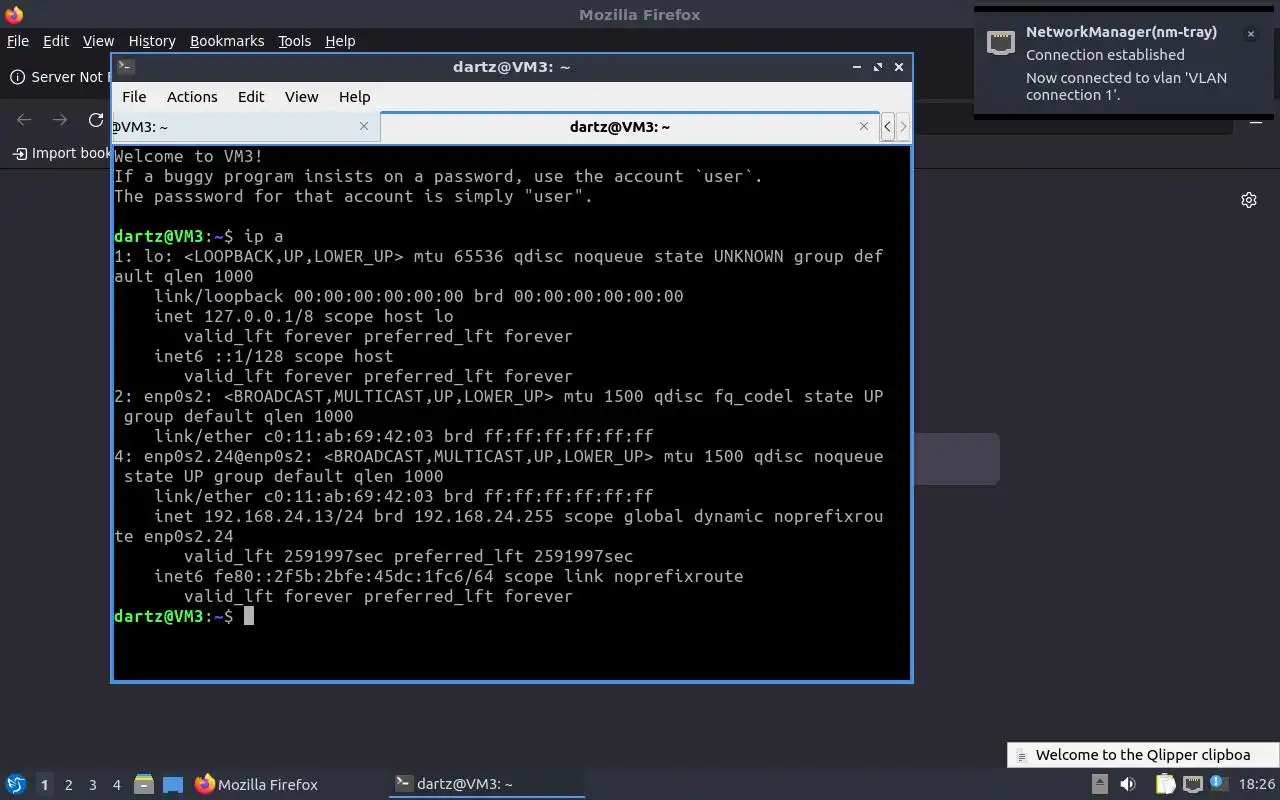Click the Firefox logo in title bar
Image resolution: width=1280 pixels, height=800 pixels.
[x=14, y=14]
